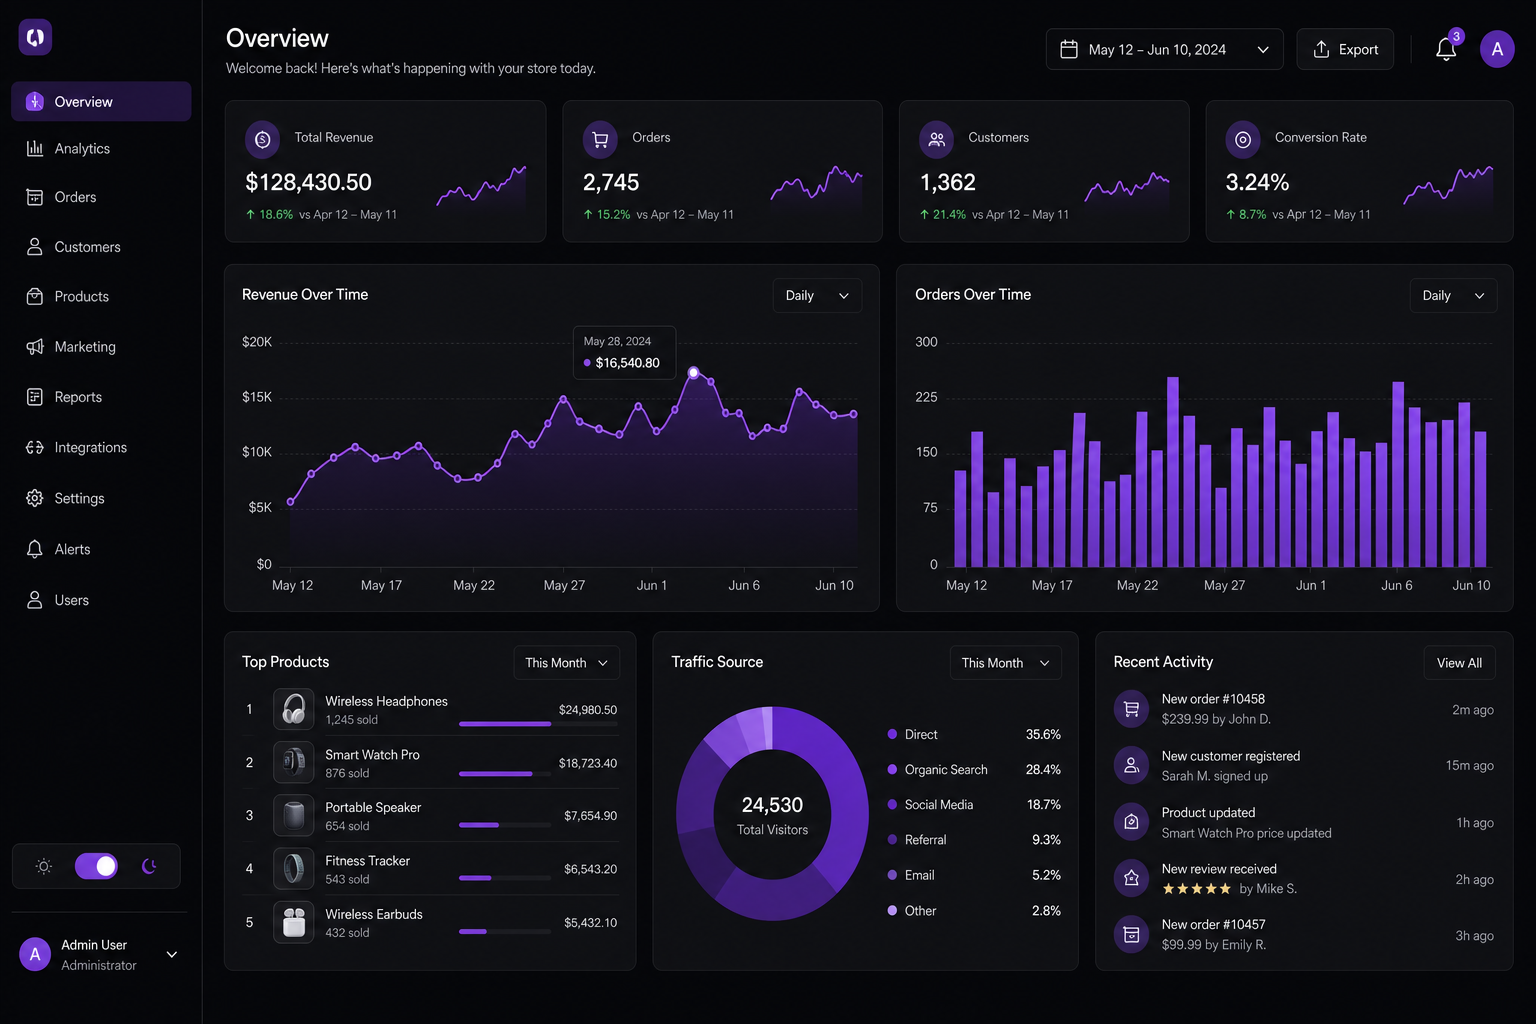Click the Products box icon
1536x1024 pixels.
tap(35, 296)
